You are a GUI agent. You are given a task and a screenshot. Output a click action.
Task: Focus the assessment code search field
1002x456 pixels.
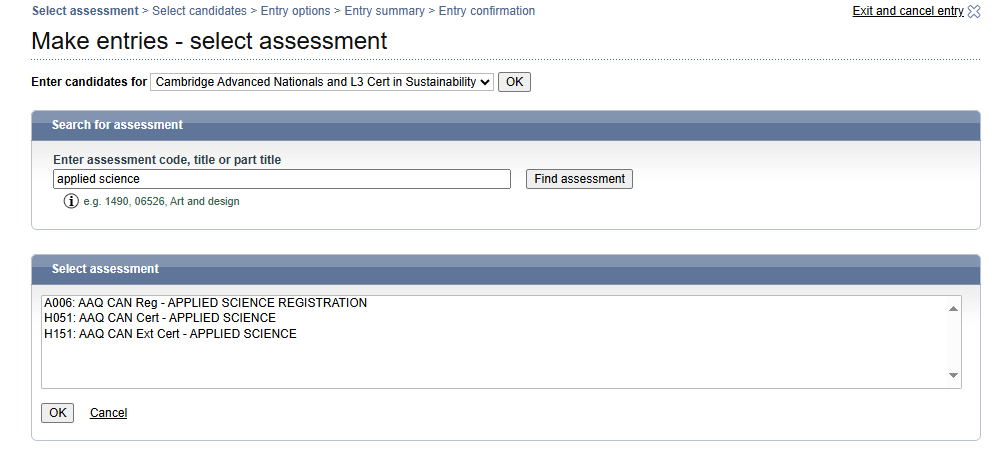(x=282, y=179)
